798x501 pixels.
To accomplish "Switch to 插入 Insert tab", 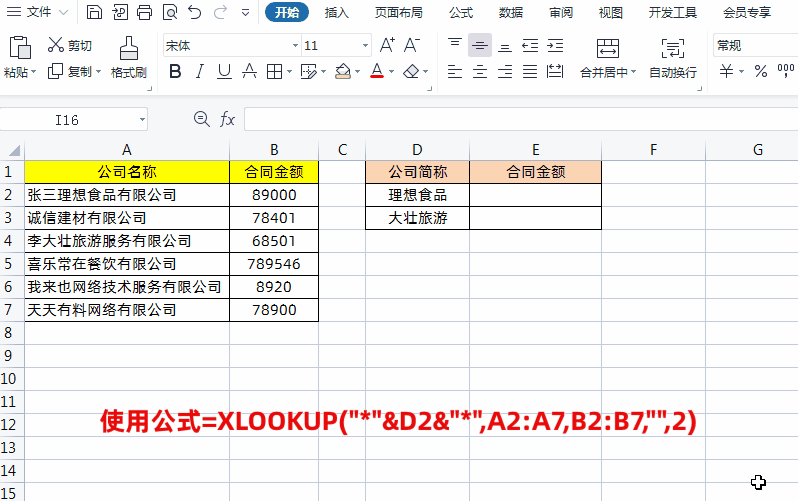I will pos(336,12).
